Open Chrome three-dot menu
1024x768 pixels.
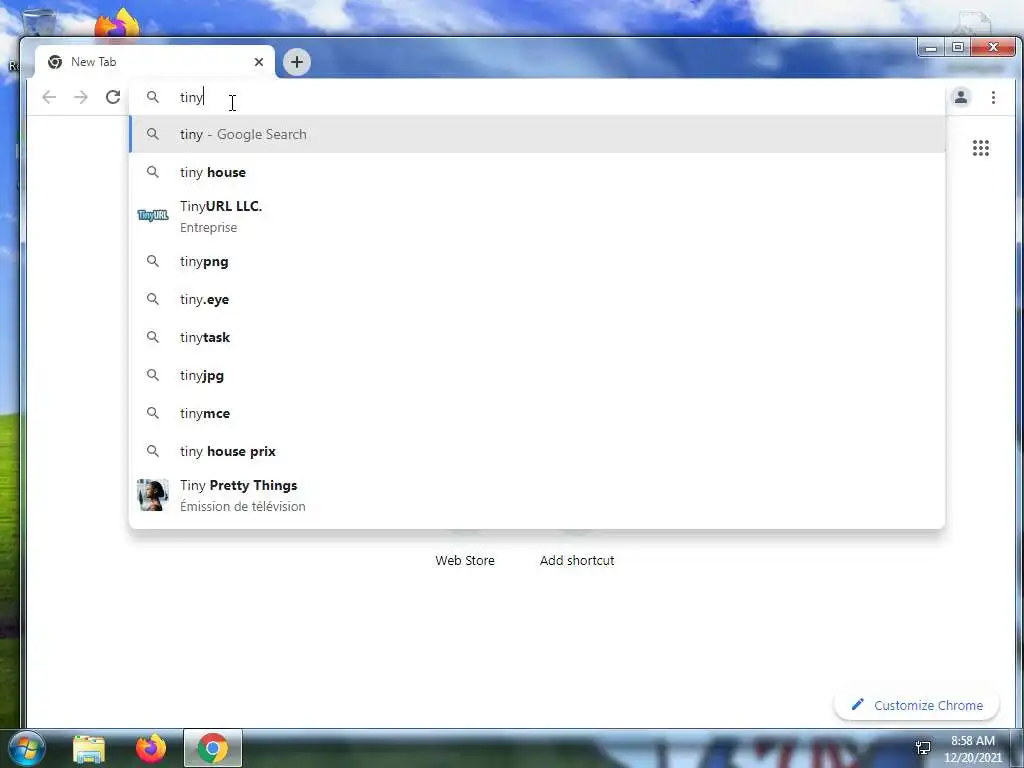pos(993,97)
